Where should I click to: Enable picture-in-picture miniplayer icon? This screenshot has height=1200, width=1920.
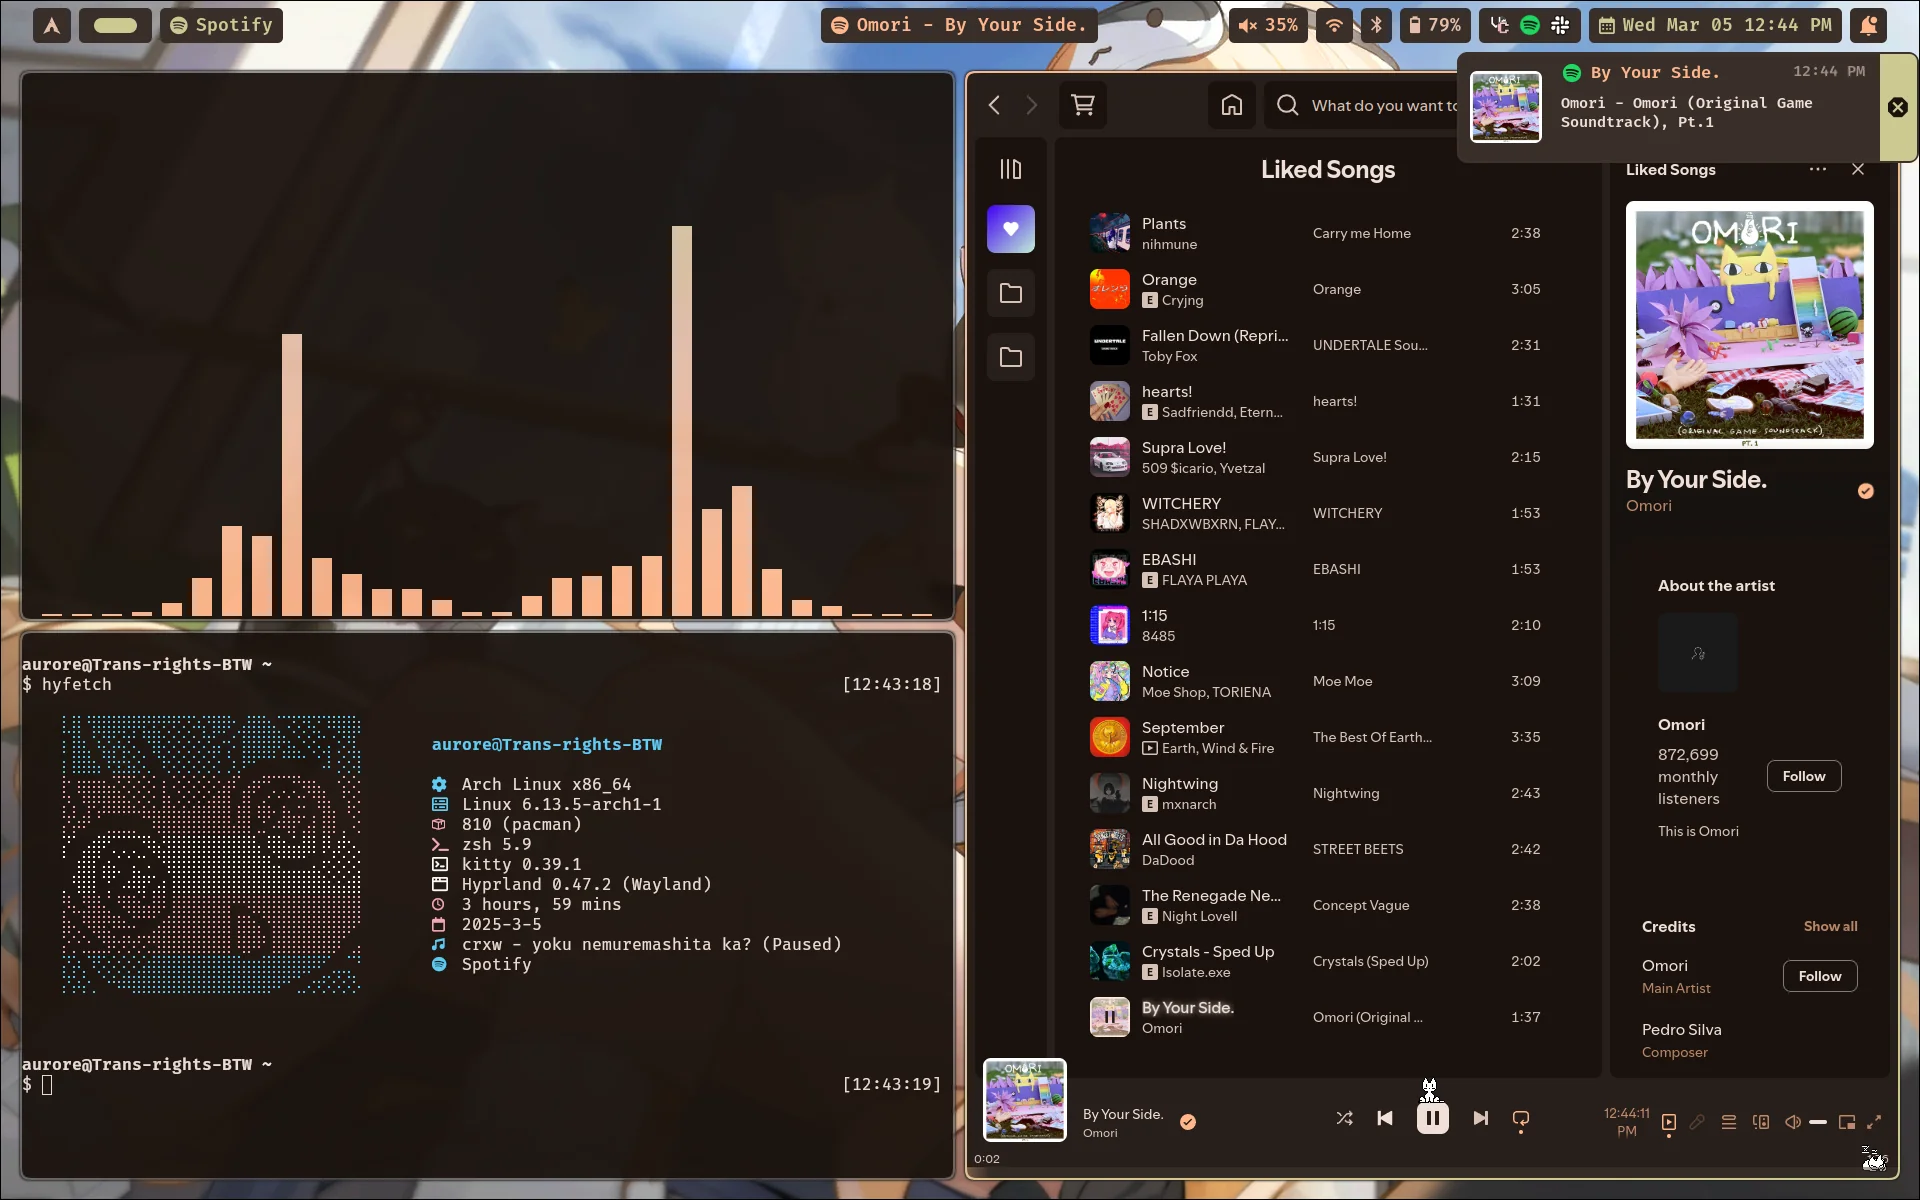1845,1122
